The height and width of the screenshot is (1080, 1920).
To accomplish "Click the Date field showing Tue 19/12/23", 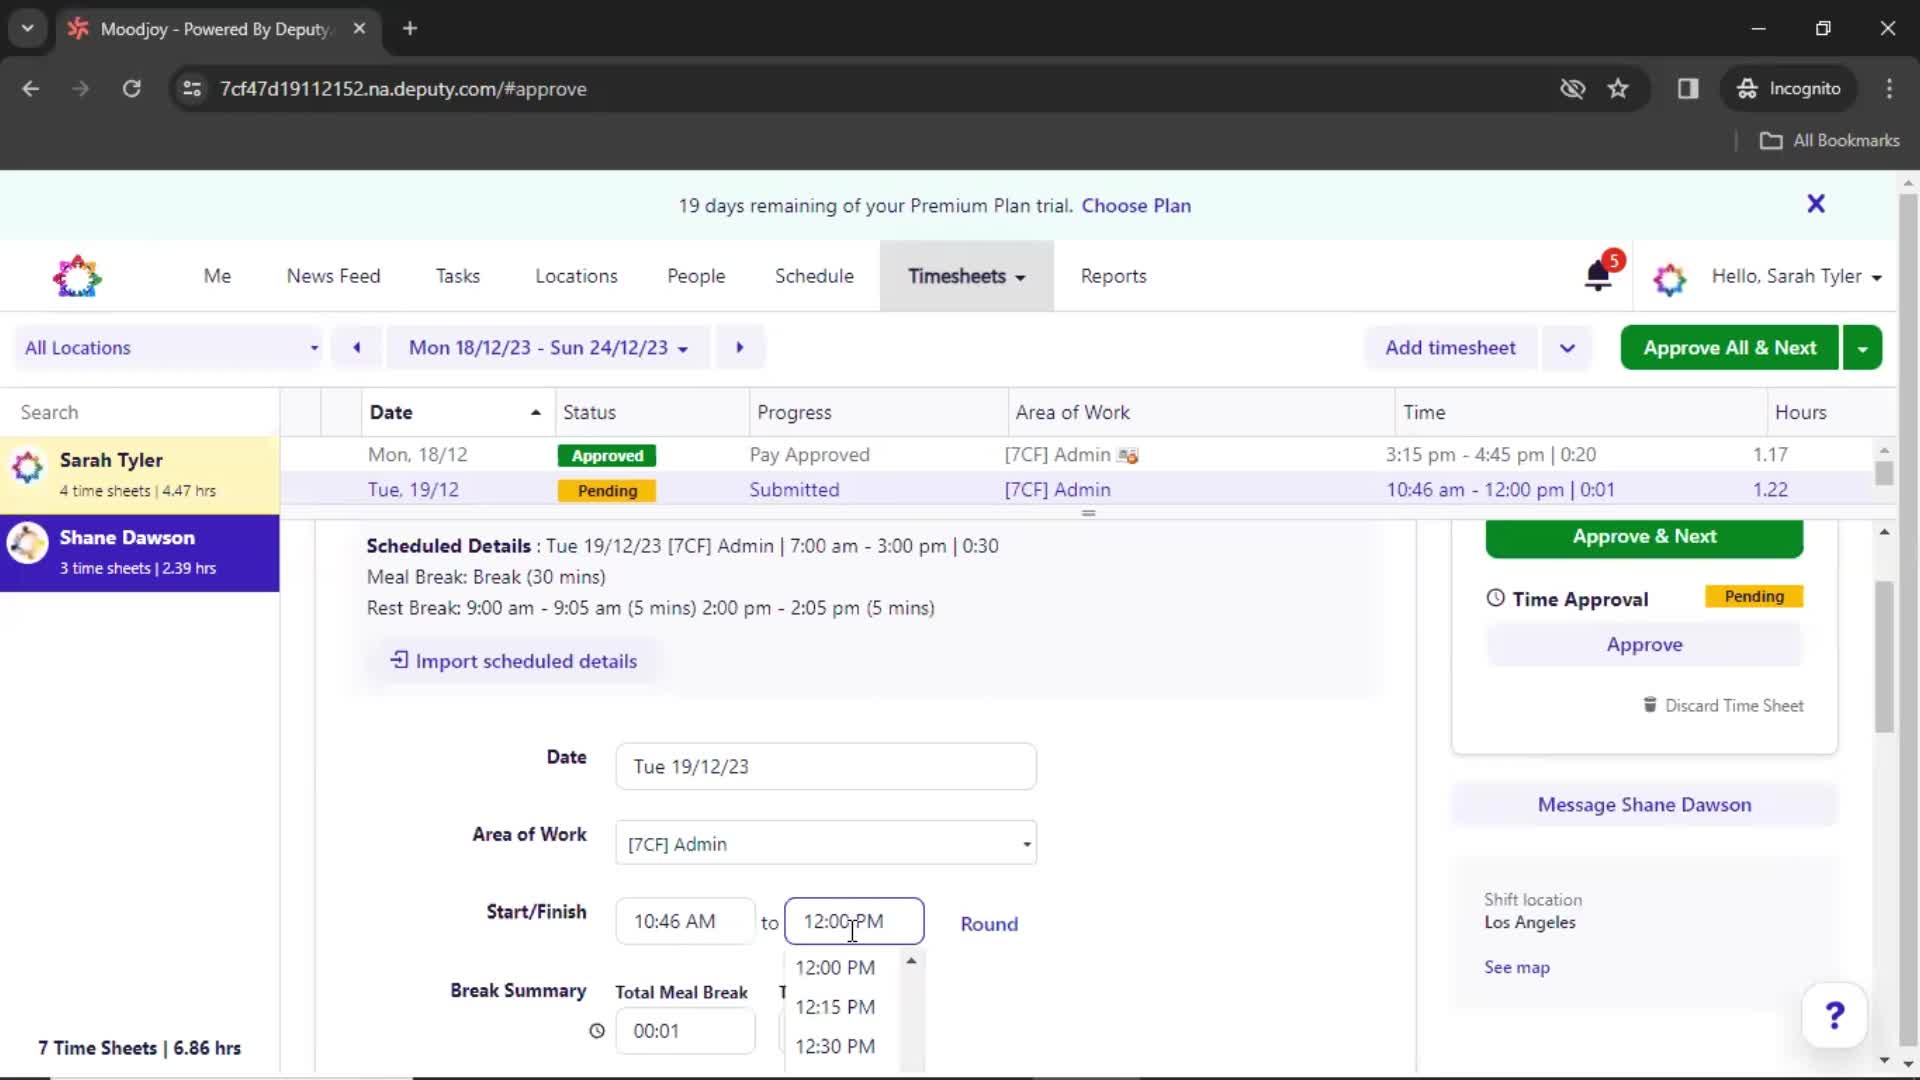I will (x=826, y=766).
